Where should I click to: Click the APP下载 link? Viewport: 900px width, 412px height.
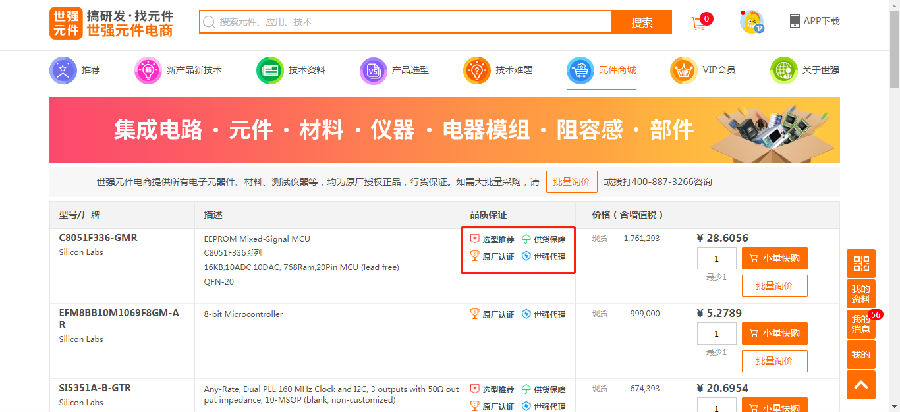point(815,22)
